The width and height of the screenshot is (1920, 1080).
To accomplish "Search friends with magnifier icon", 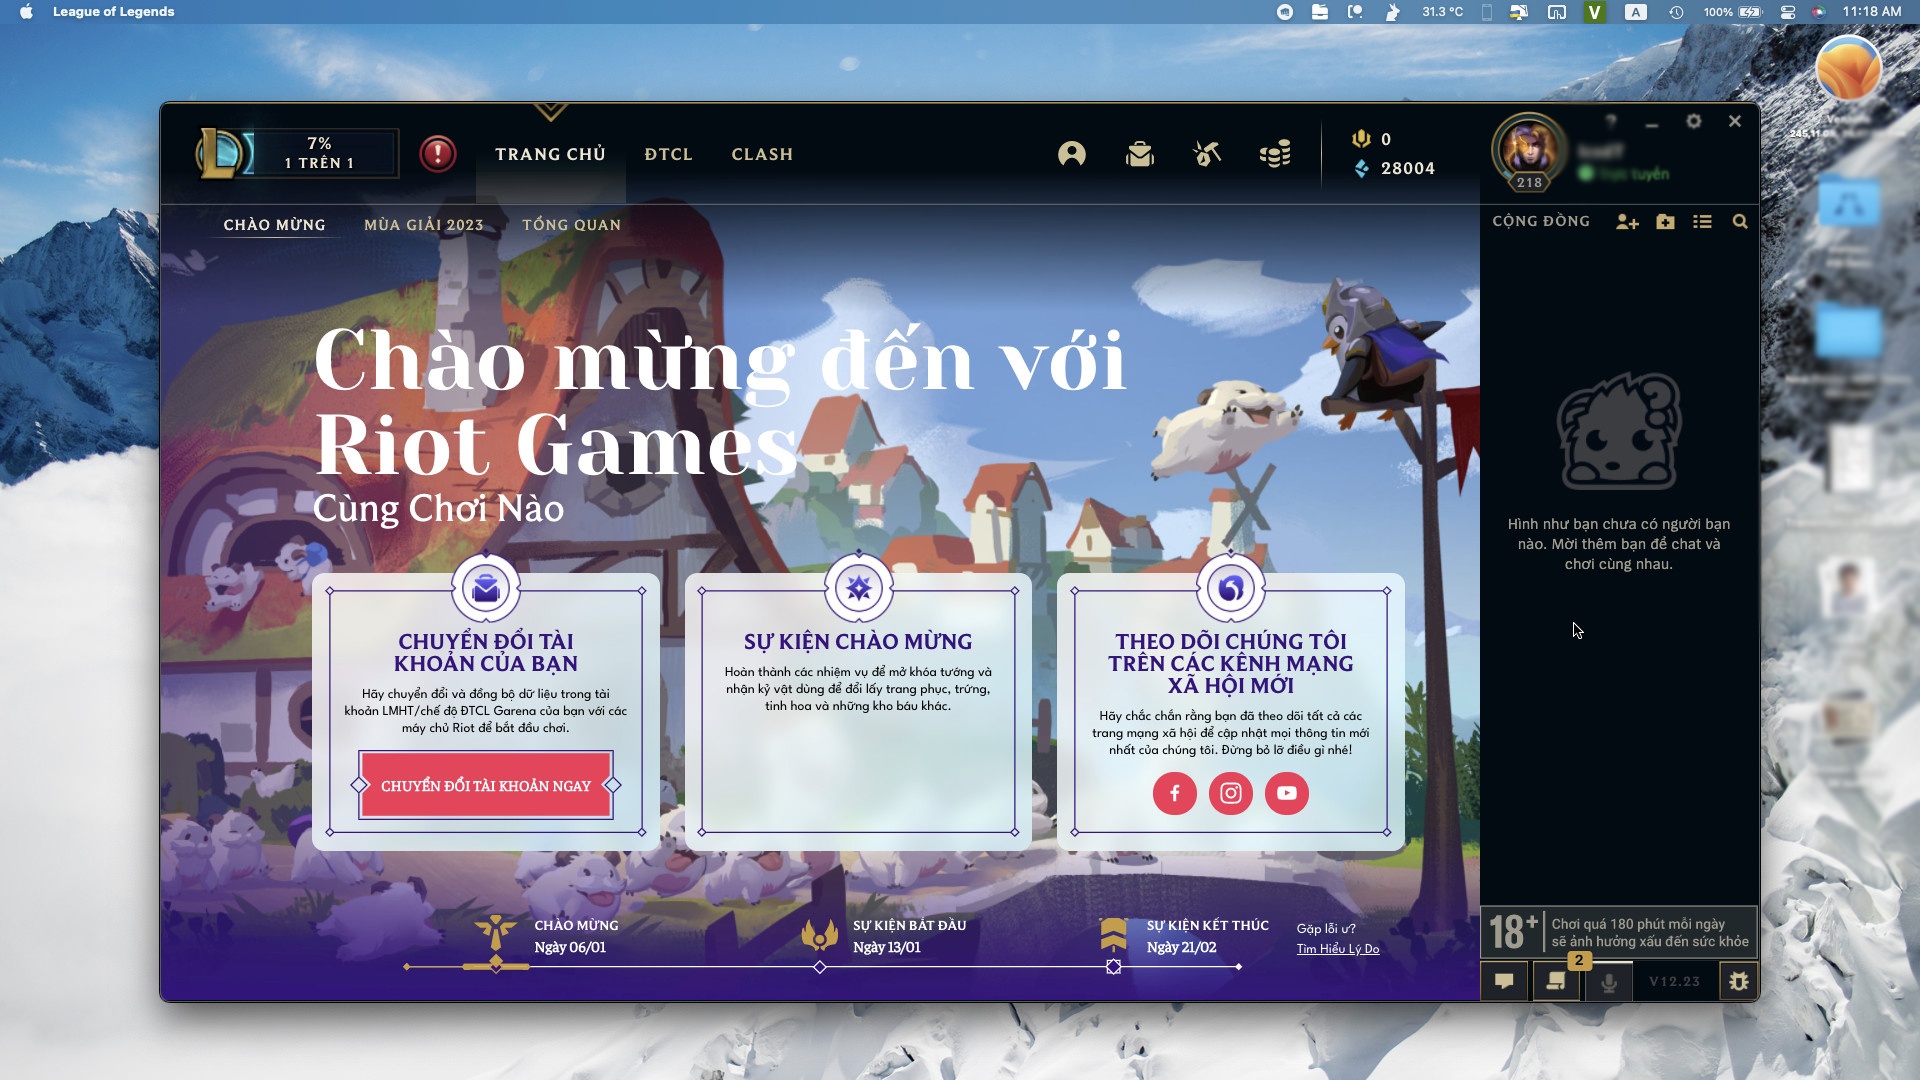I will (x=1740, y=222).
